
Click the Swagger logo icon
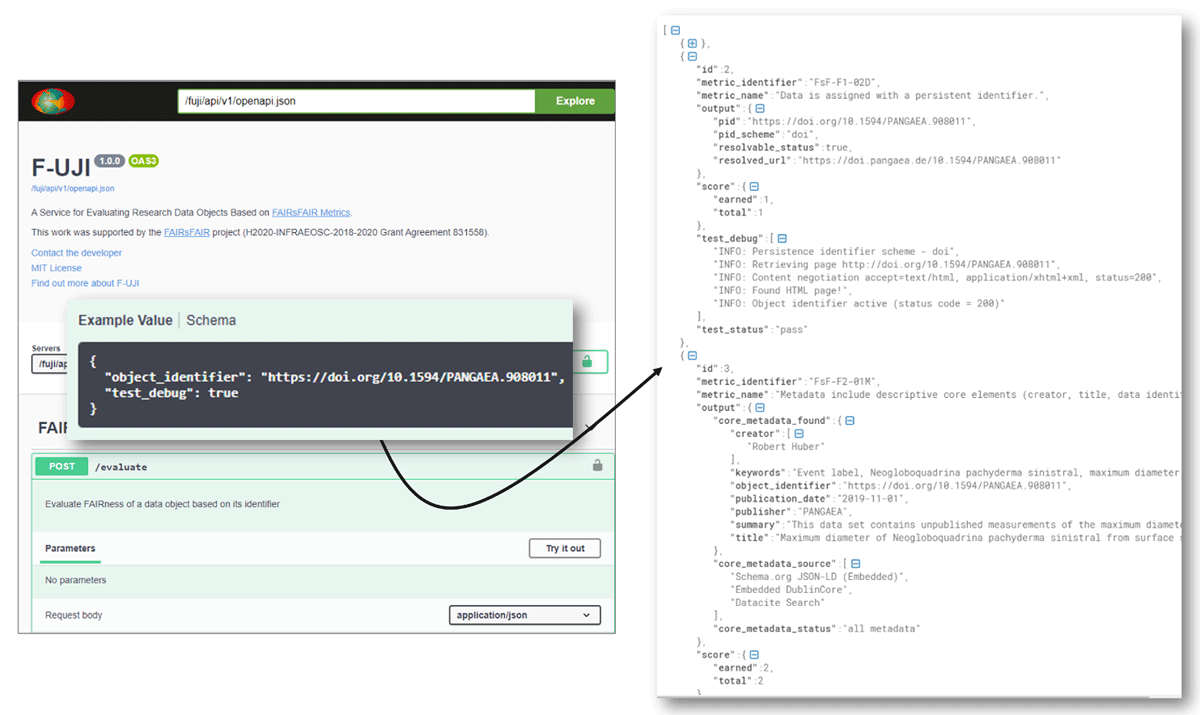click(53, 101)
